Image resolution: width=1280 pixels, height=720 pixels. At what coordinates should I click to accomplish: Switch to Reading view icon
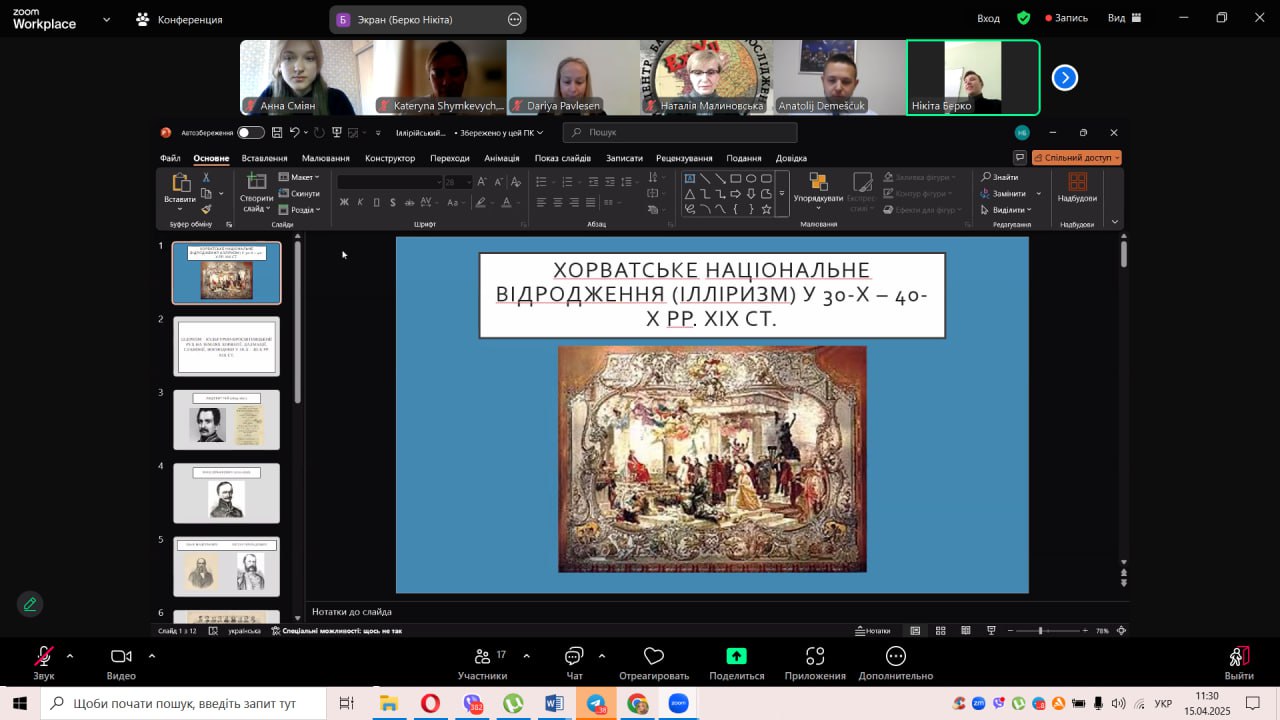965,631
